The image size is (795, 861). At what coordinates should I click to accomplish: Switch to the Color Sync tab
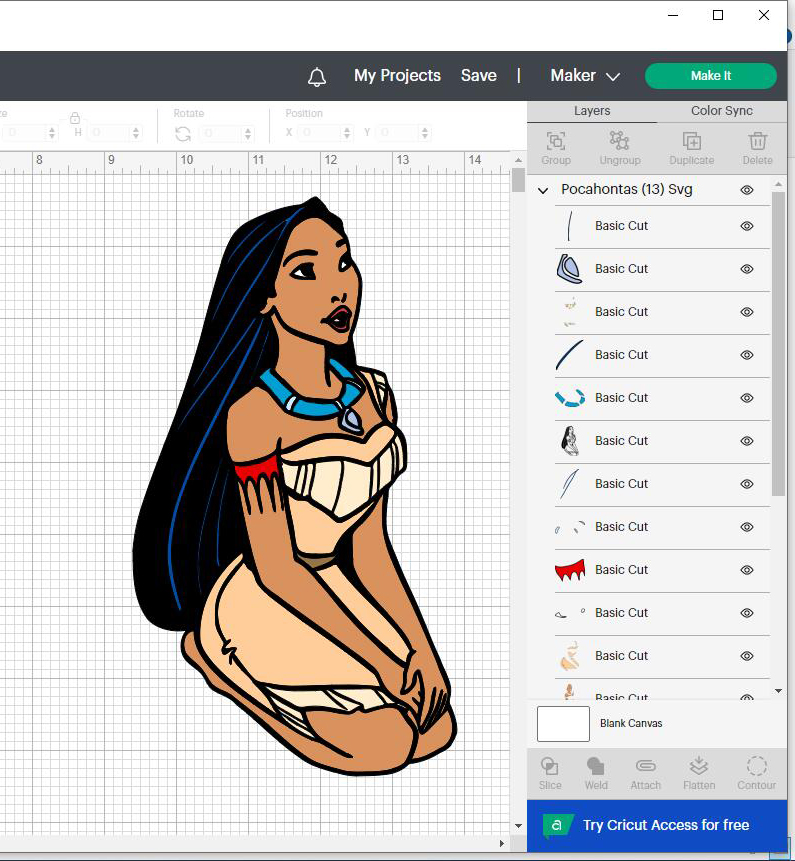click(x=721, y=111)
